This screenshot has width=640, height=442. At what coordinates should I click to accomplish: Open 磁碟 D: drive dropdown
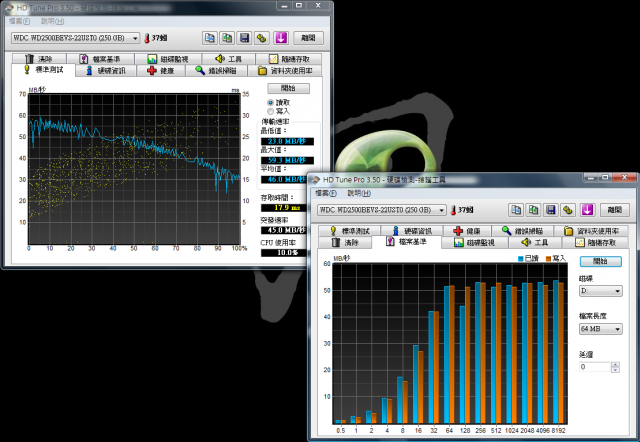600,291
